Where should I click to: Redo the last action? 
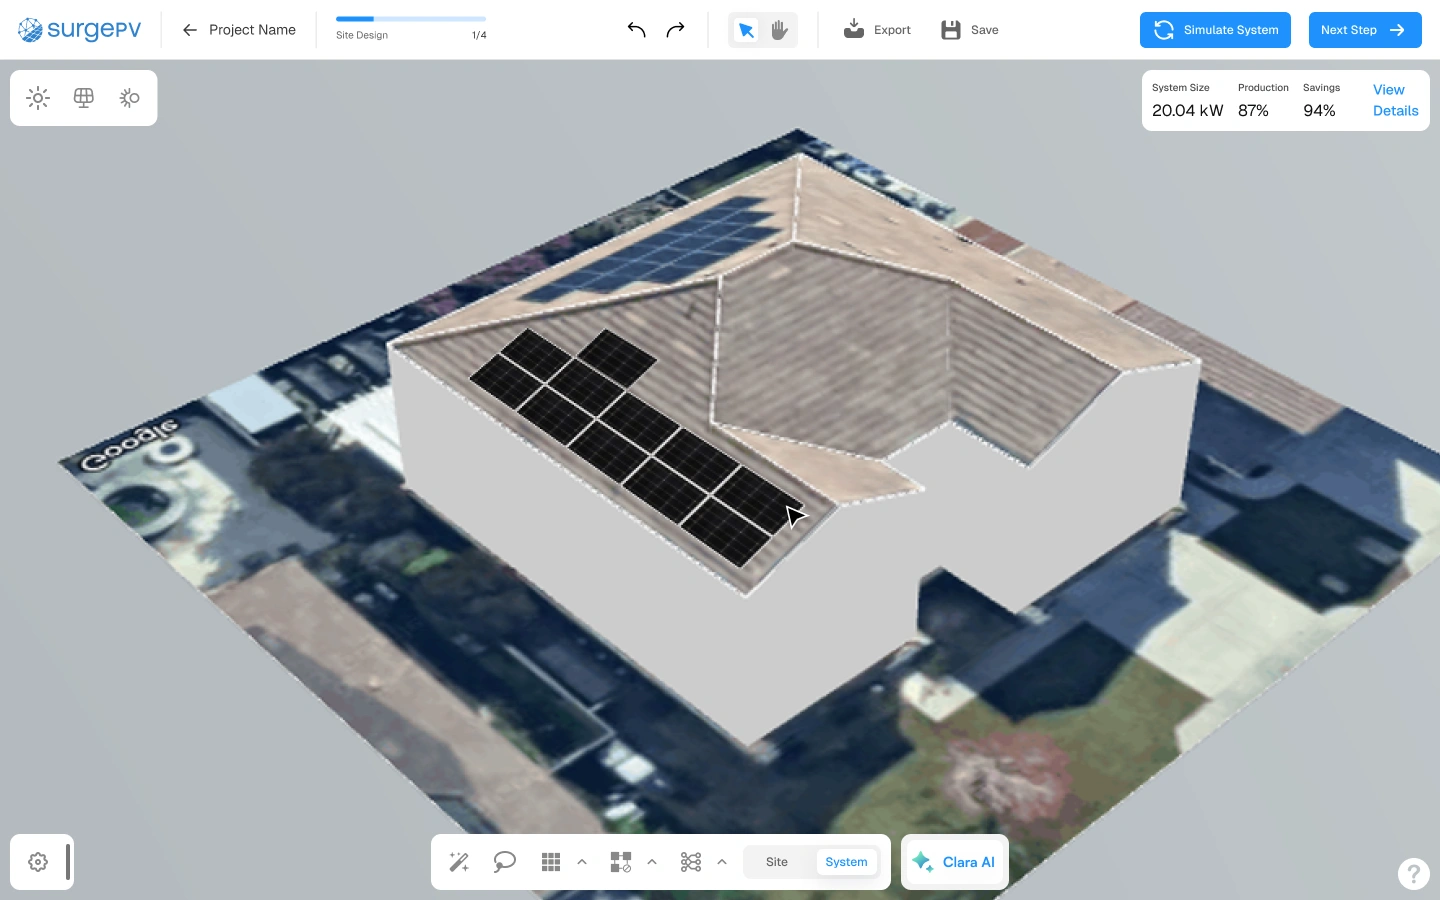(676, 30)
